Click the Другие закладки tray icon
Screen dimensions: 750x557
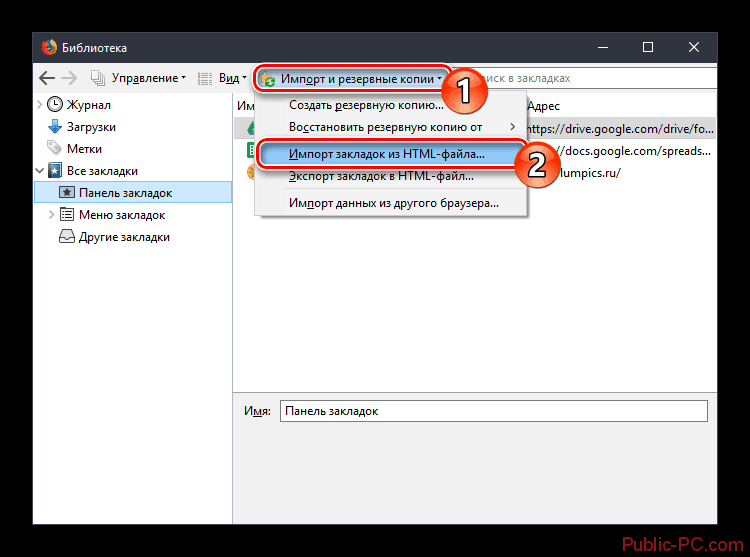click(66, 236)
